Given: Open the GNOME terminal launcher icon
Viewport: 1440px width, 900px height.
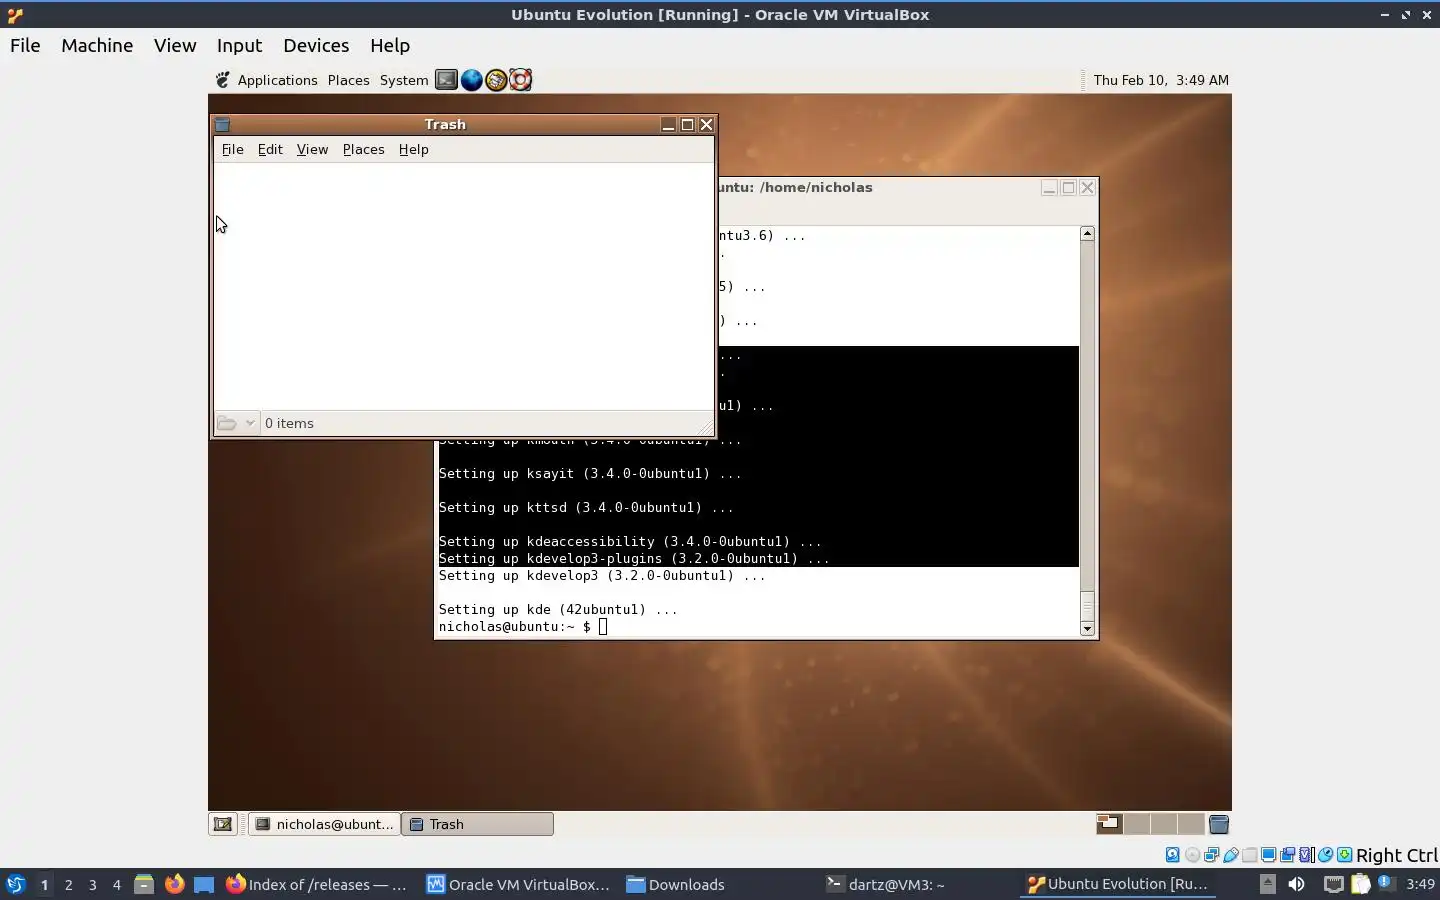Looking at the screenshot, I should 446,80.
